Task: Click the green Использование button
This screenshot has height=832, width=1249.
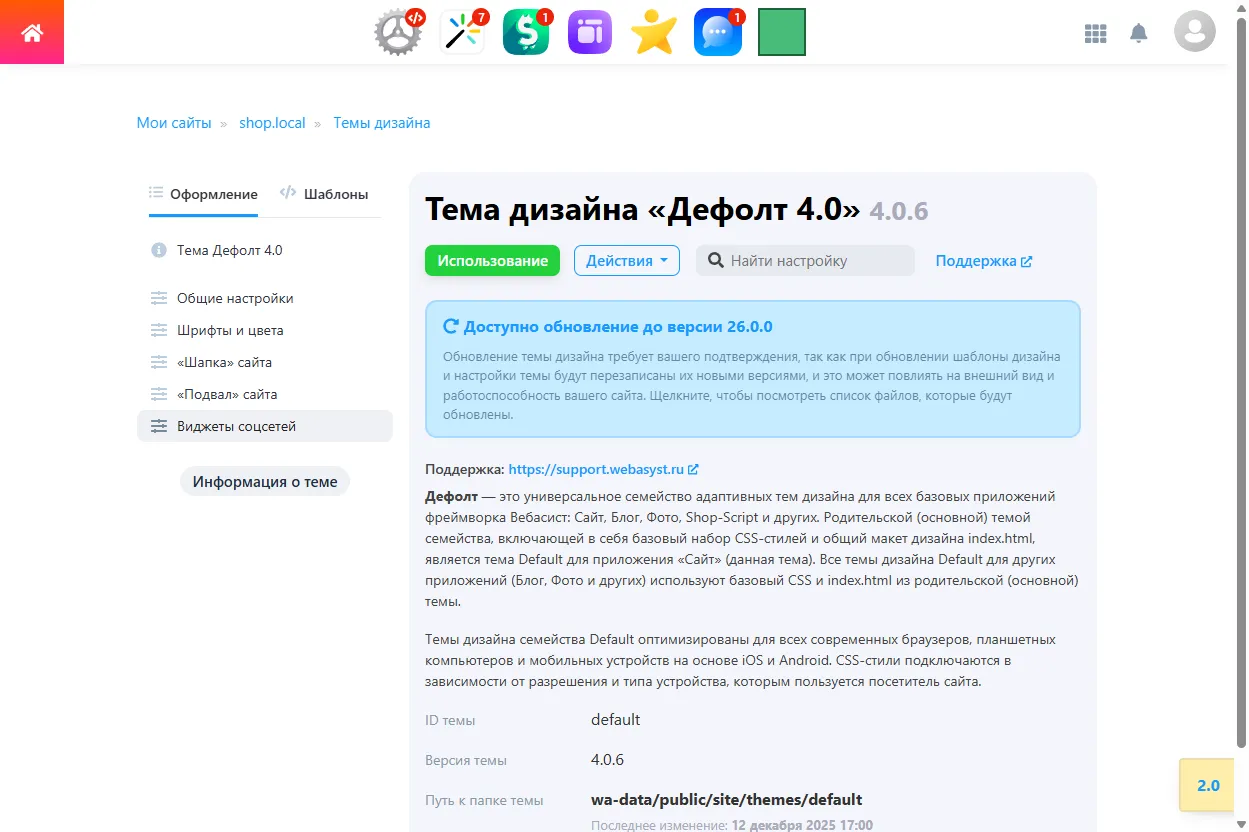Action: 492,260
